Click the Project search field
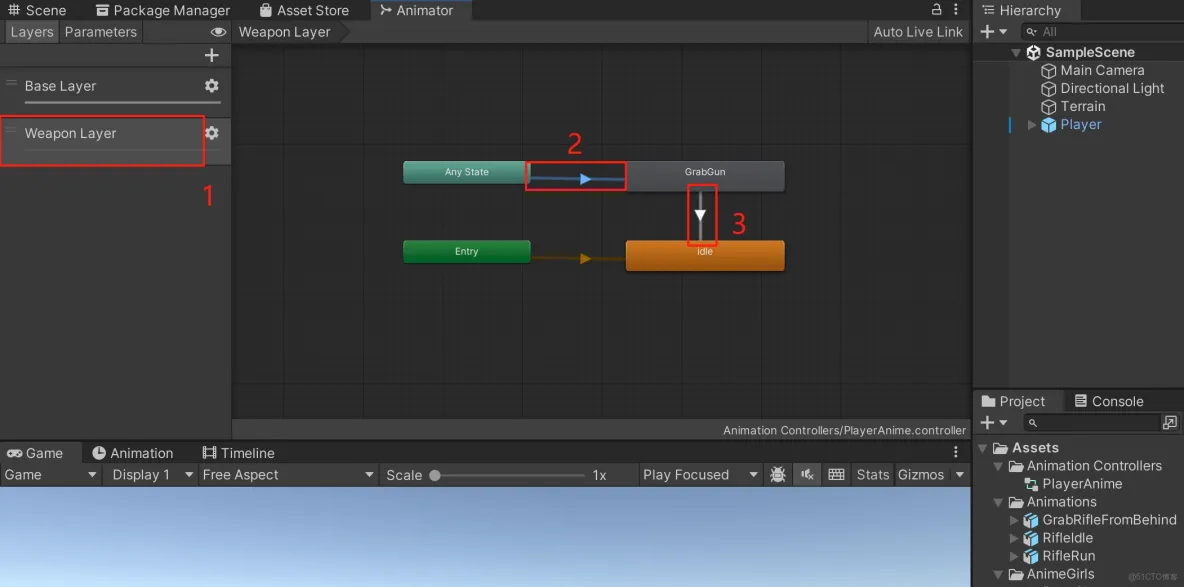This screenshot has width=1184, height=587. tap(1090, 422)
